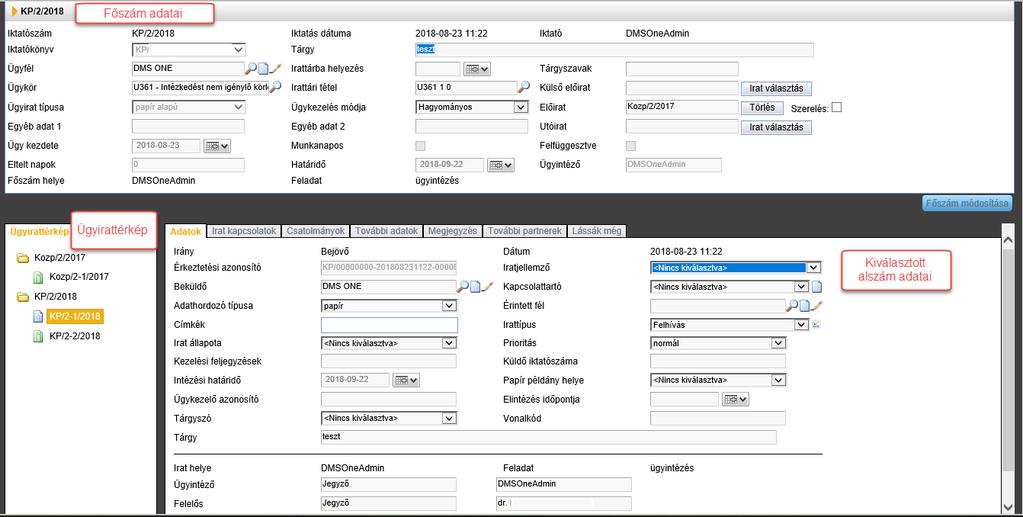Open the Lássák még tab
This screenshot has height=517, width=1023.
pyautogui.click(x=598, y=231)
